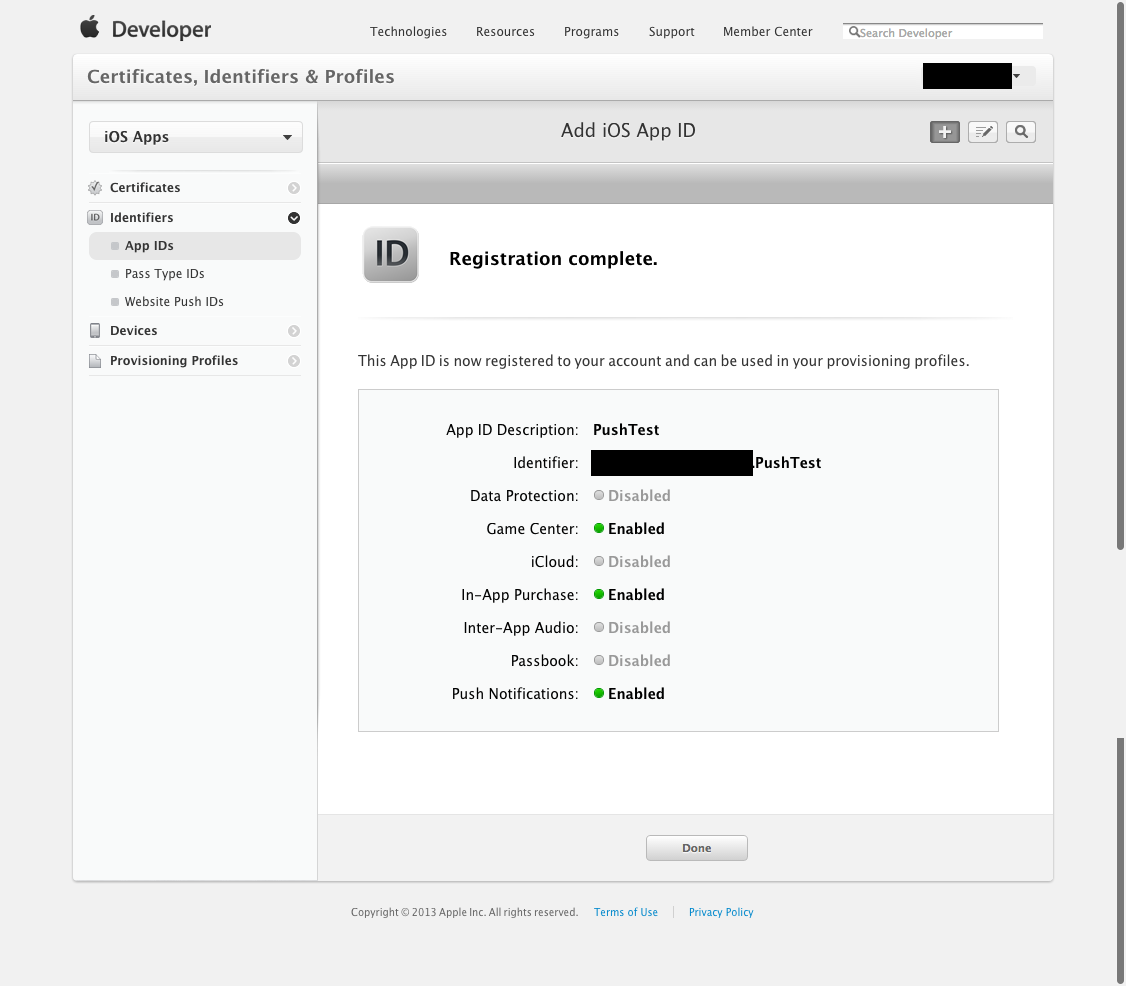The image size is (1126, 986).
Task: Click the Devices phone icon in sidebar
Action: [x=95, y=330]
